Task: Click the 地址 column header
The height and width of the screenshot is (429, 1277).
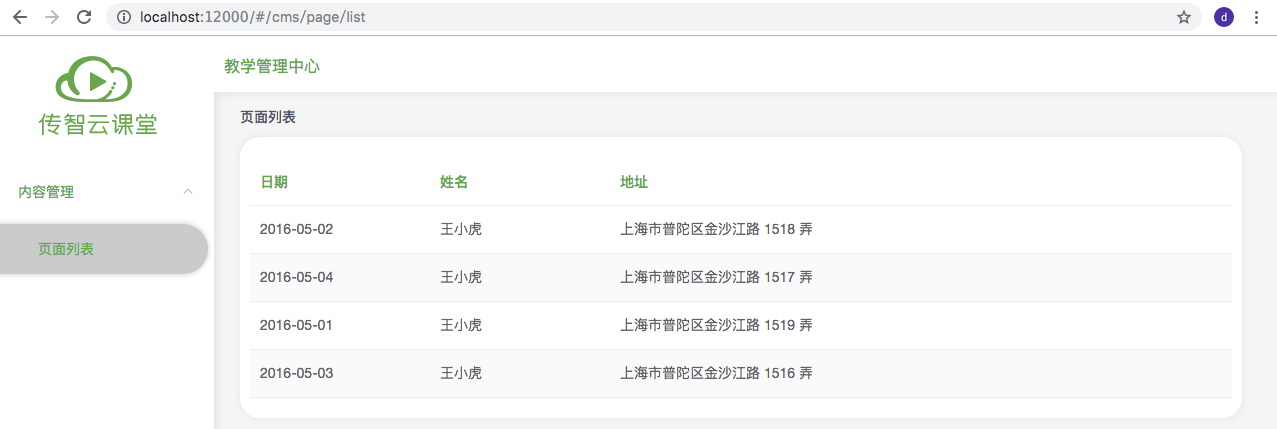Action: tap(634, 182)
